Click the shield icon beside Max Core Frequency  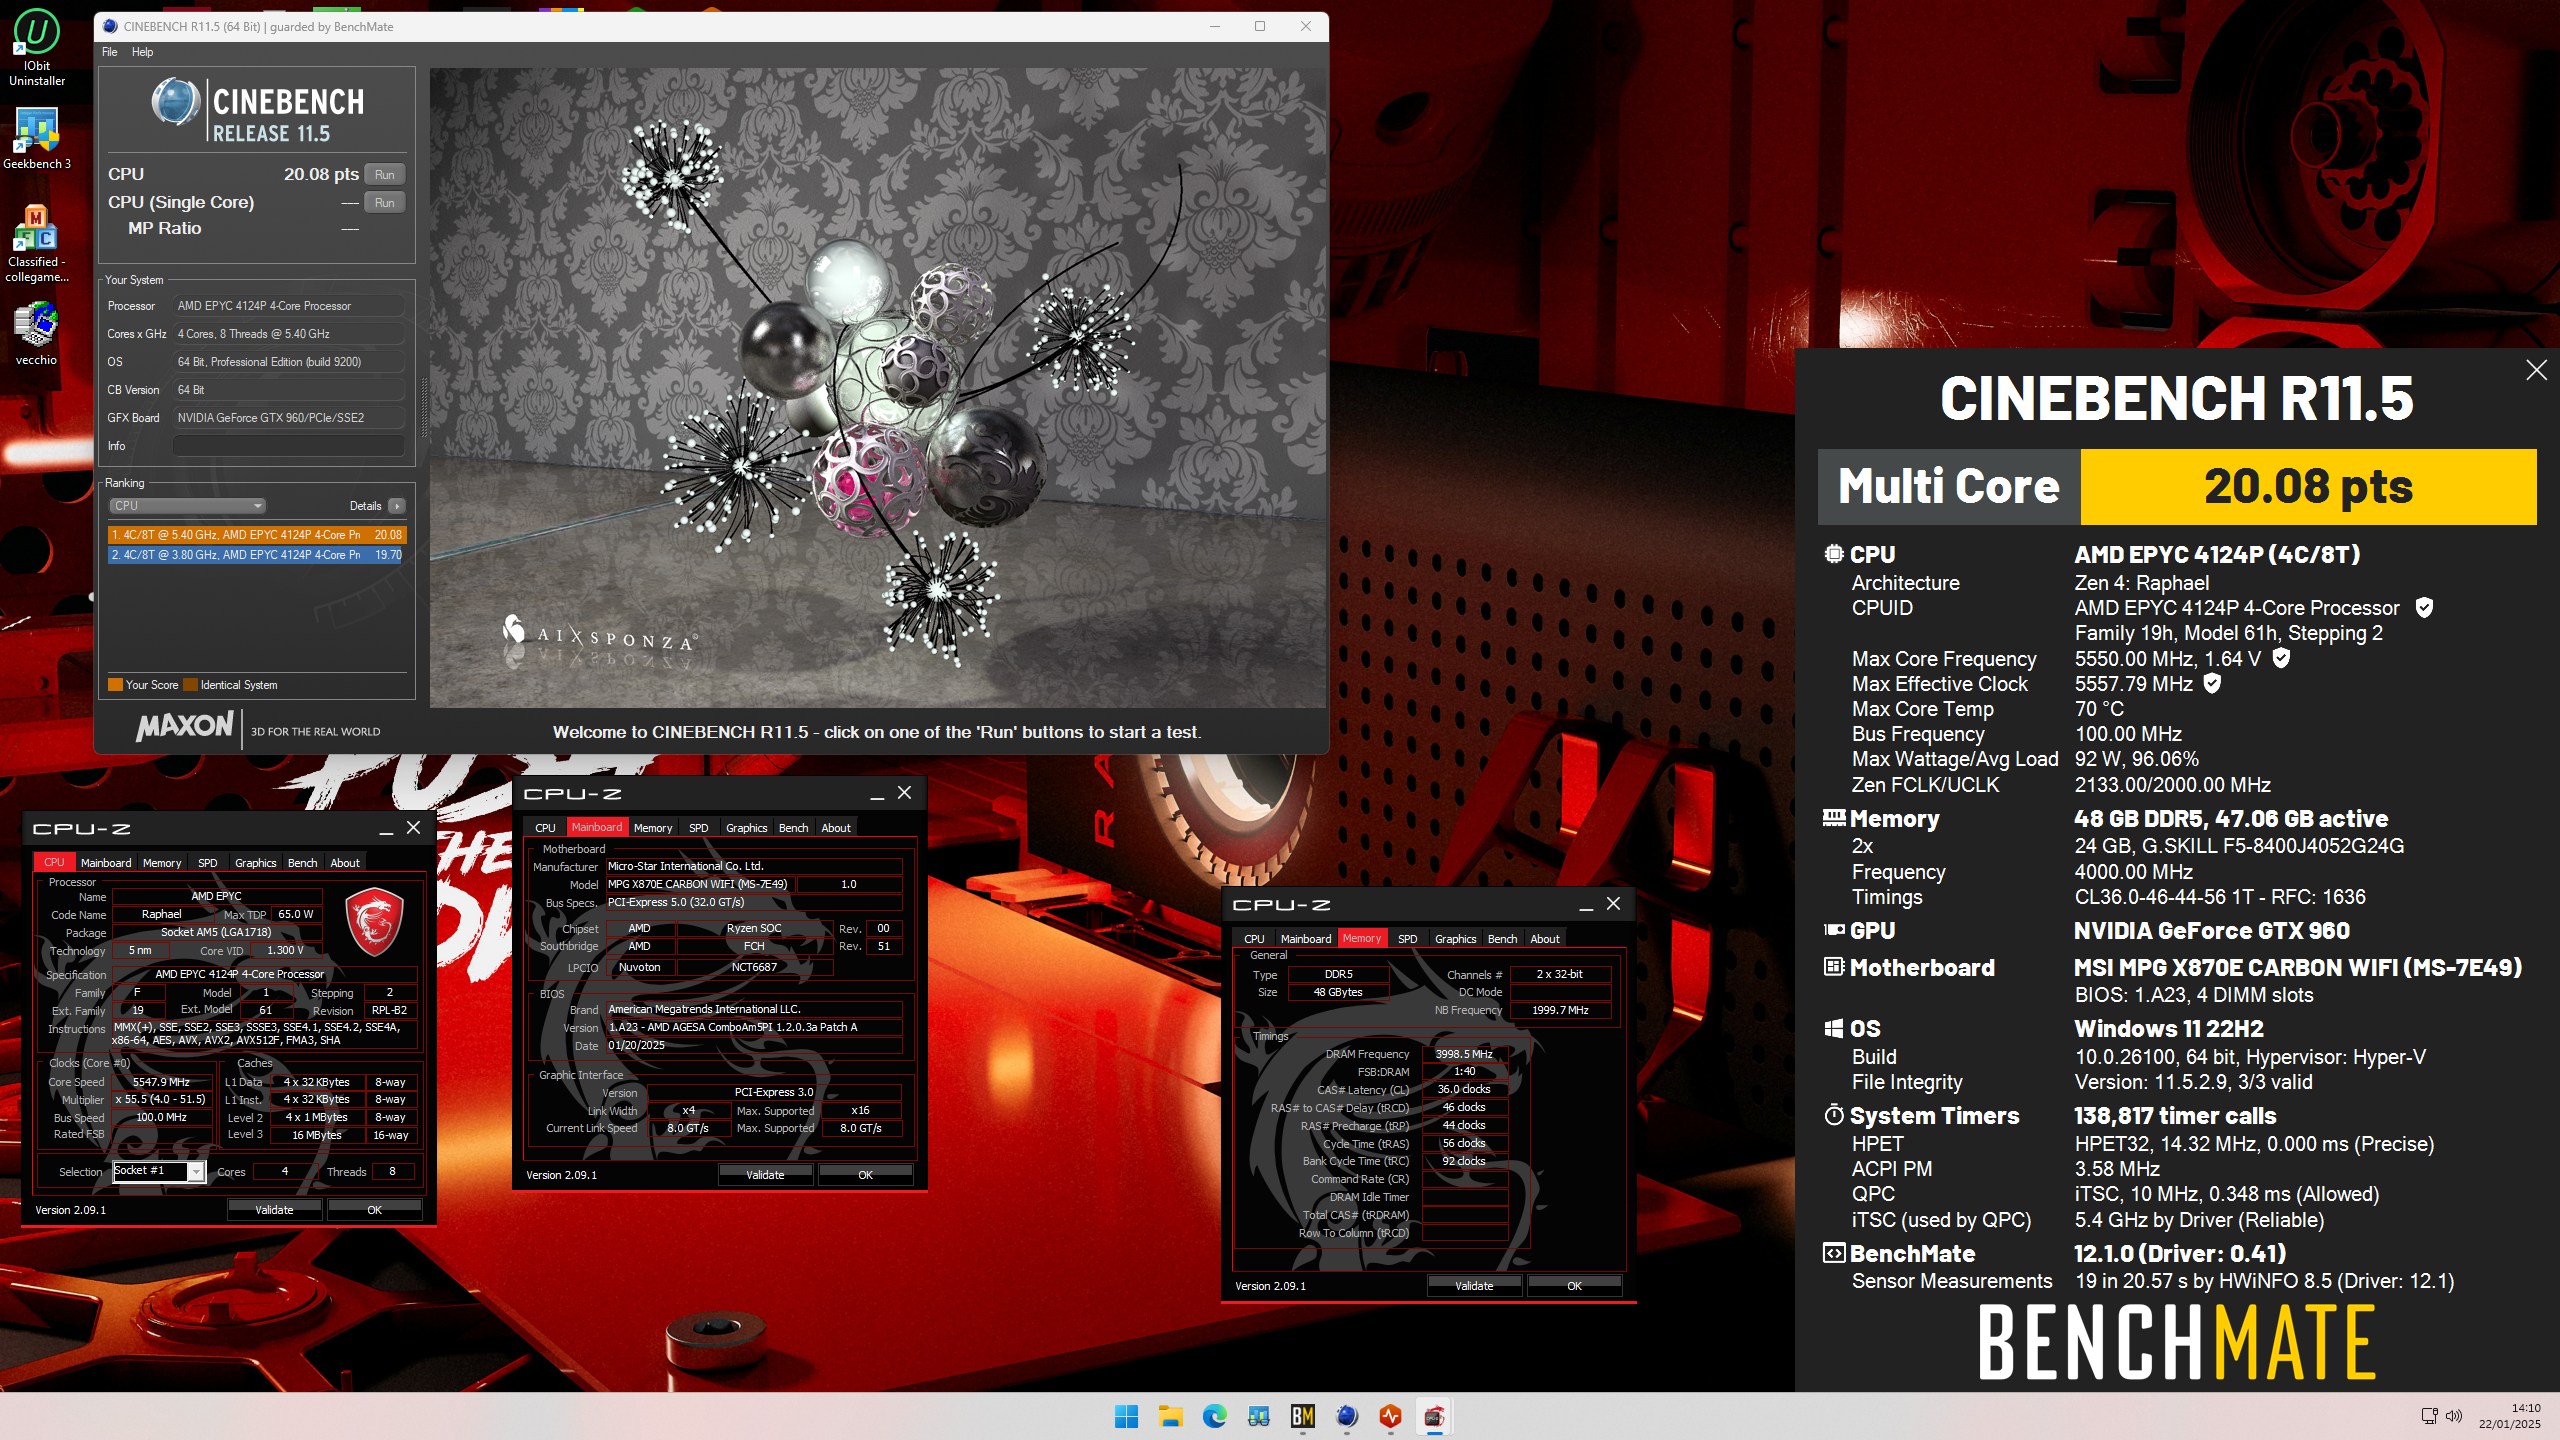pyautogui.click(x=2281, y=658)
